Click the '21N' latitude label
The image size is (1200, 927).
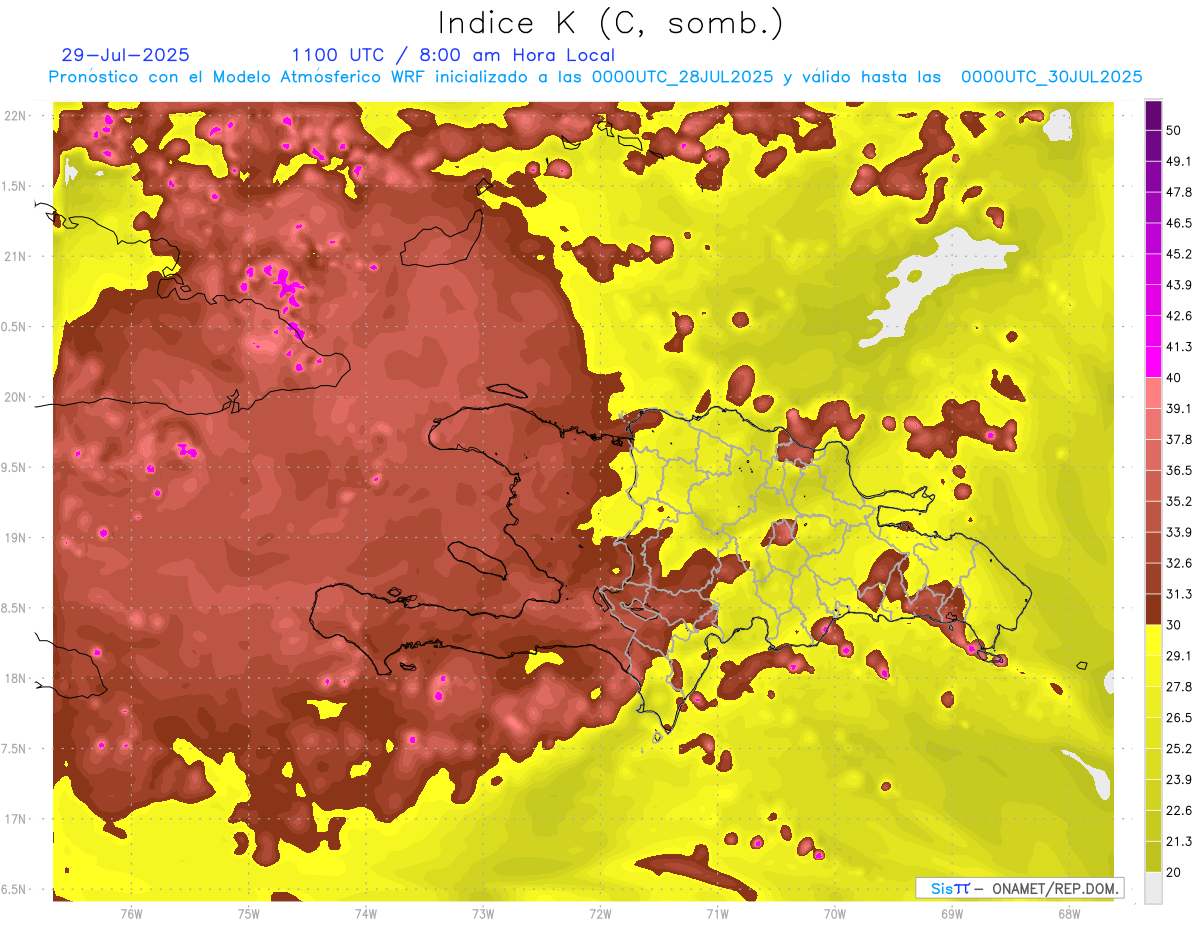16,257
